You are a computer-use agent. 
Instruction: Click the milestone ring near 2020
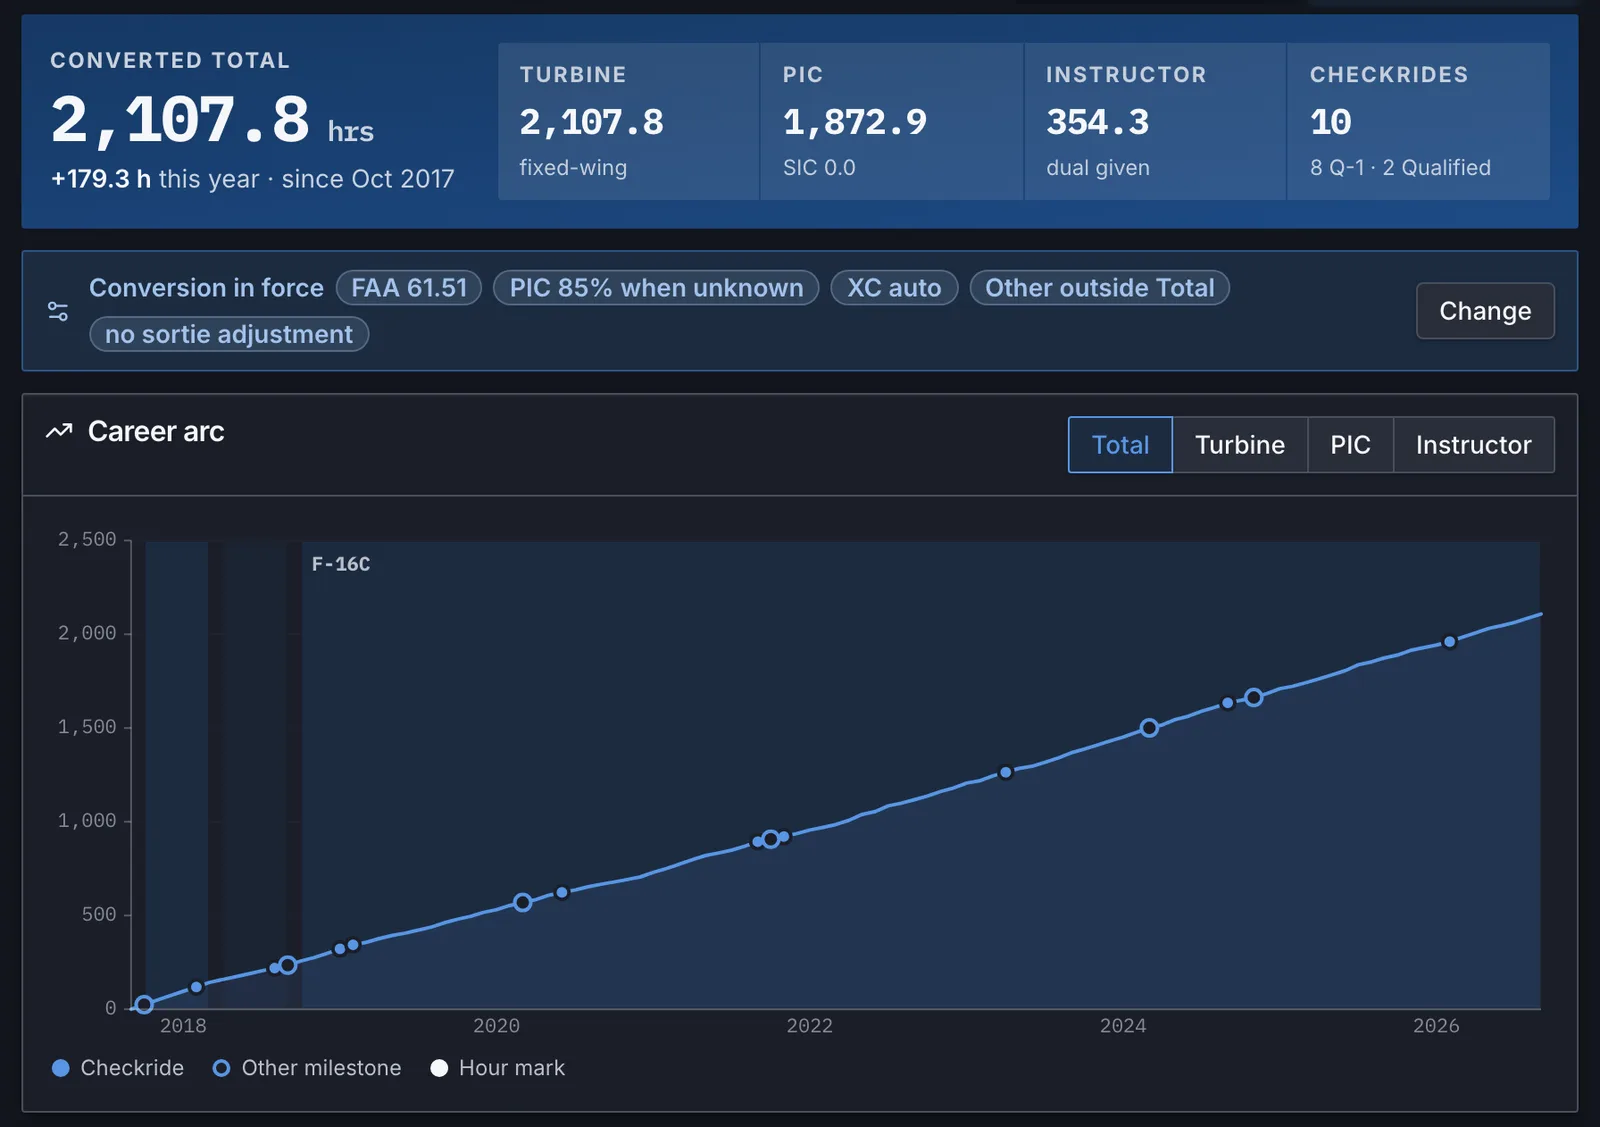pyautogui.click(x=522, y=902)
